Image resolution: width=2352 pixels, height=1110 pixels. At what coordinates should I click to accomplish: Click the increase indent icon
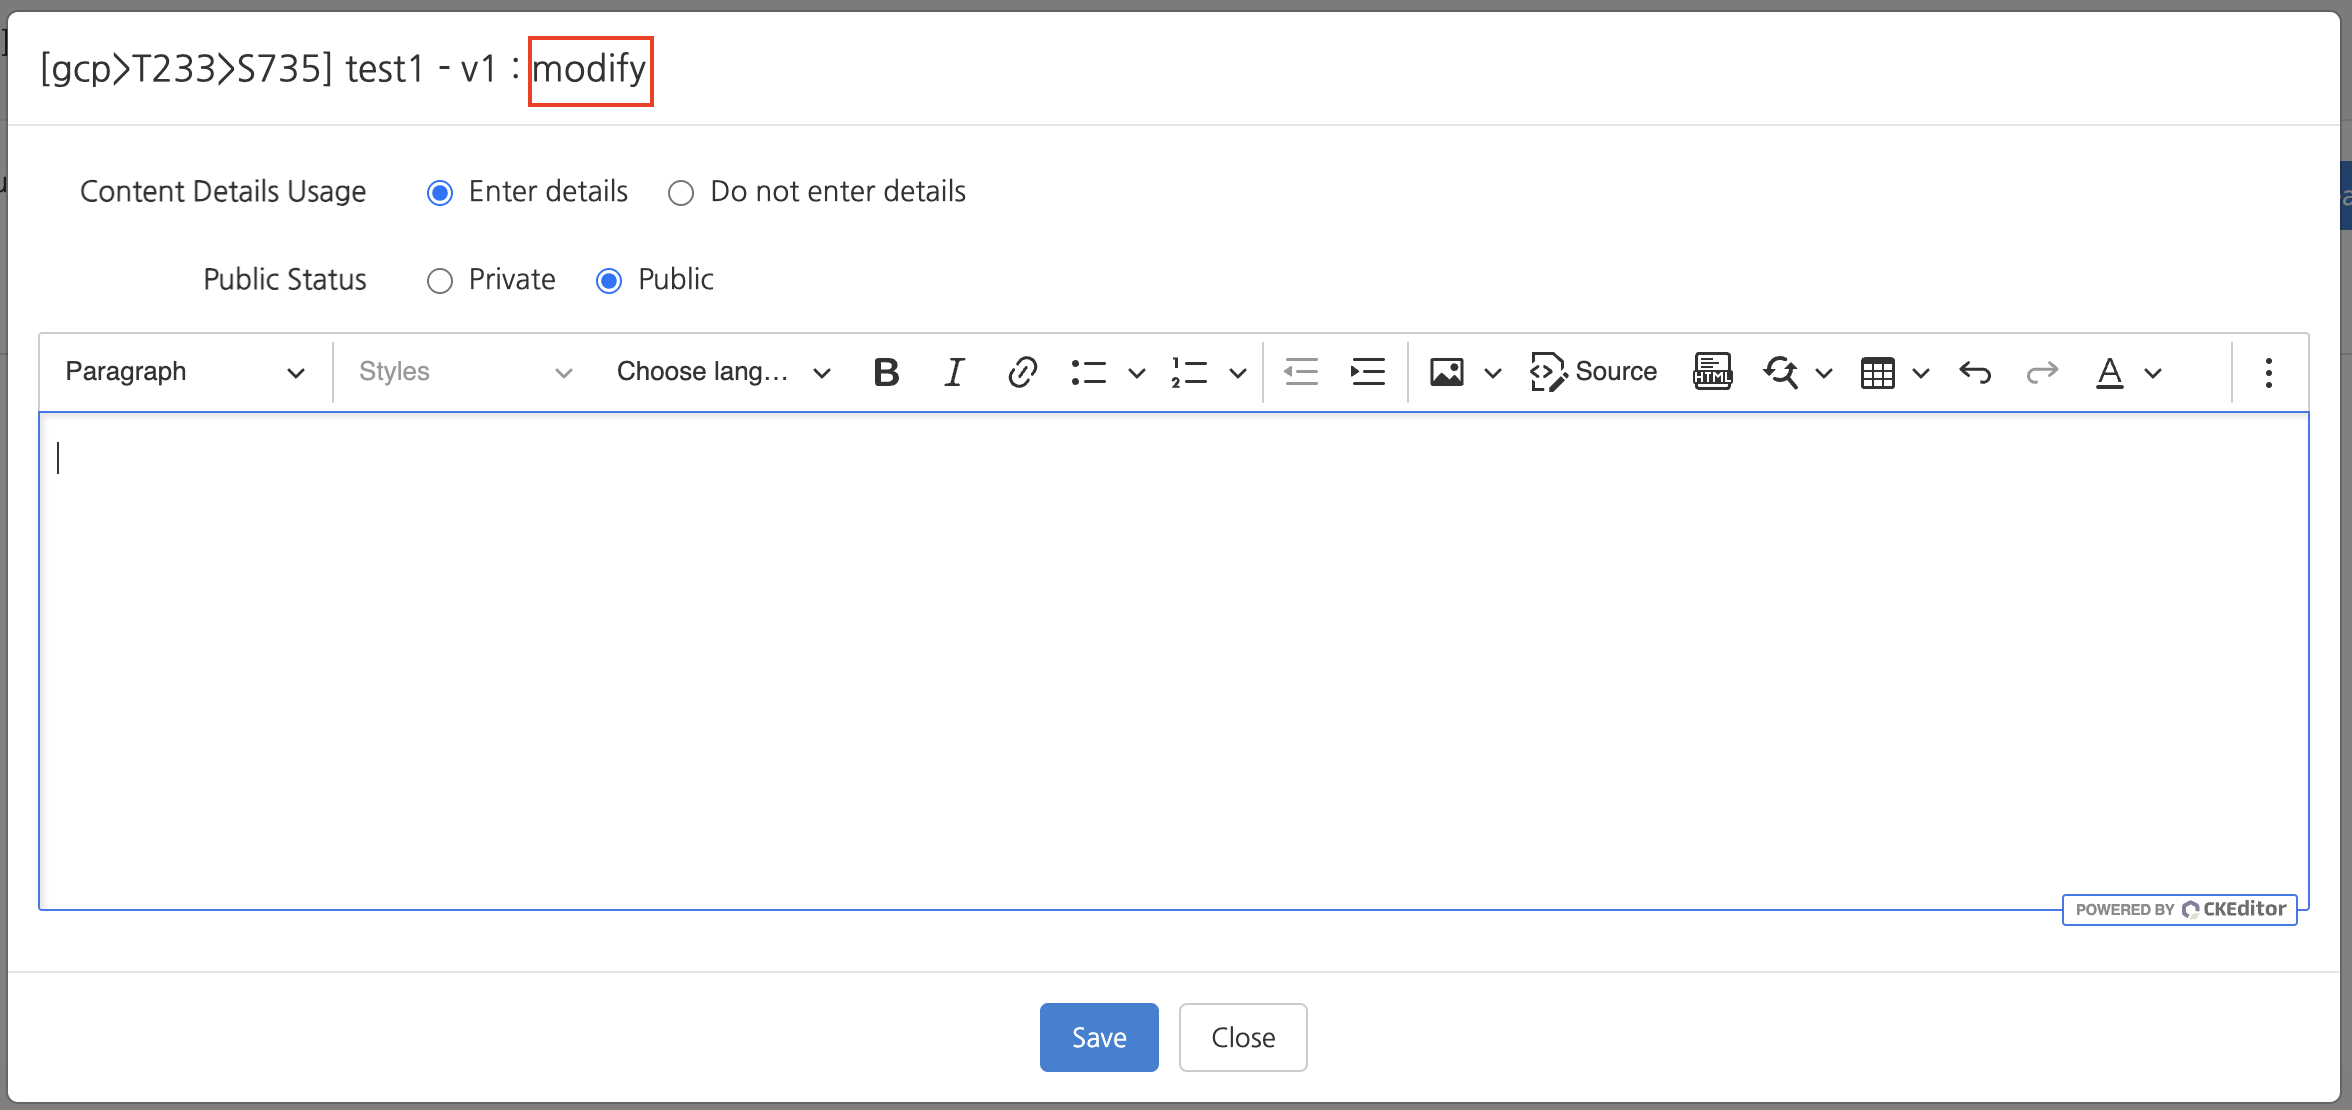click(1367, 372)
